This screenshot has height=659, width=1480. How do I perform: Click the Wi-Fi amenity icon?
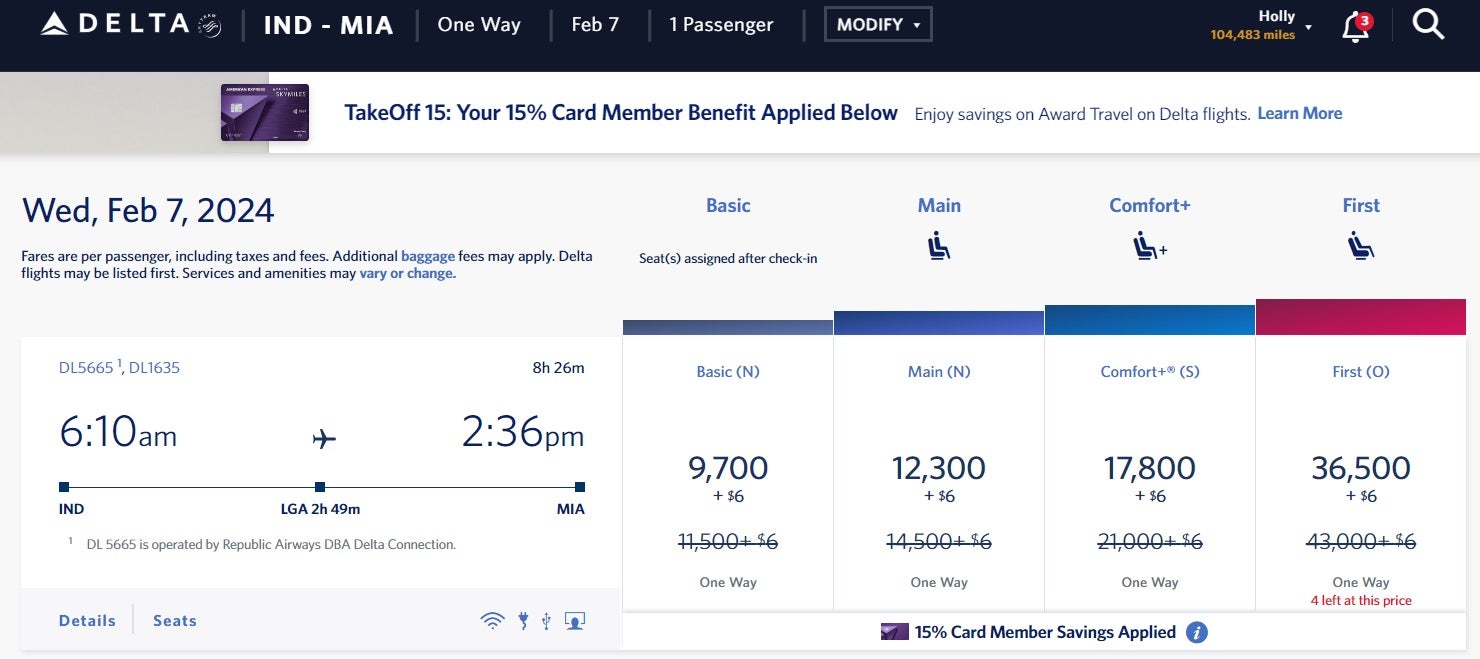tap(492, 621)
